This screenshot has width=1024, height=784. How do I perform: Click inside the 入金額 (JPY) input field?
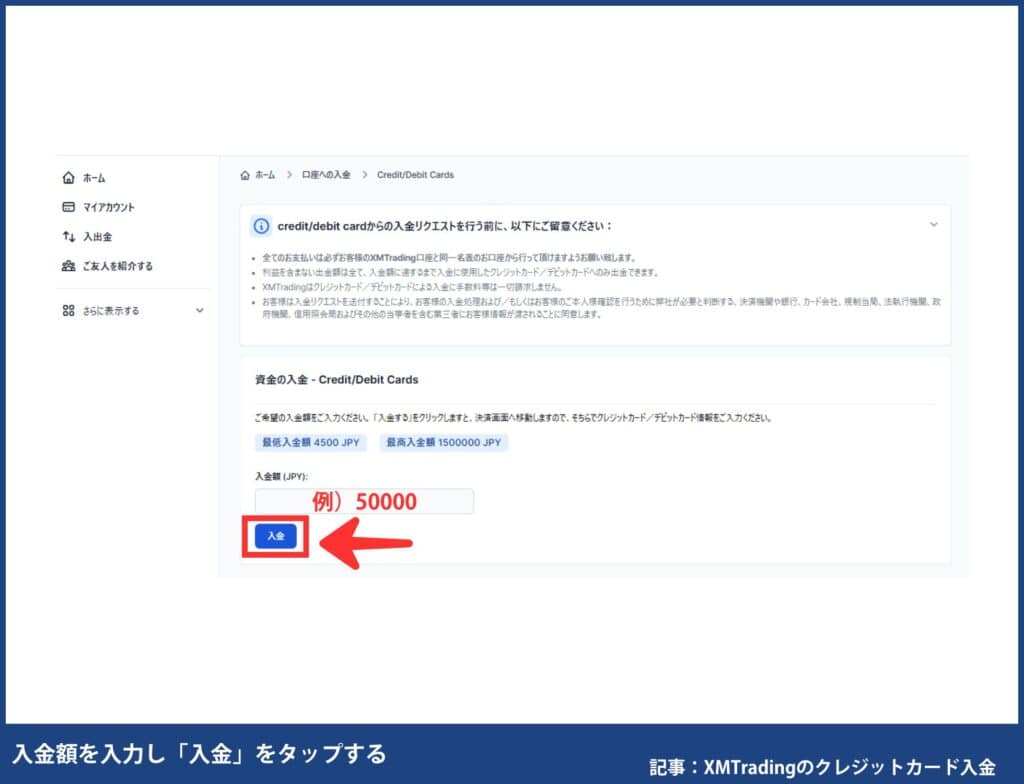pyautogui.click(x=365, y=500)
